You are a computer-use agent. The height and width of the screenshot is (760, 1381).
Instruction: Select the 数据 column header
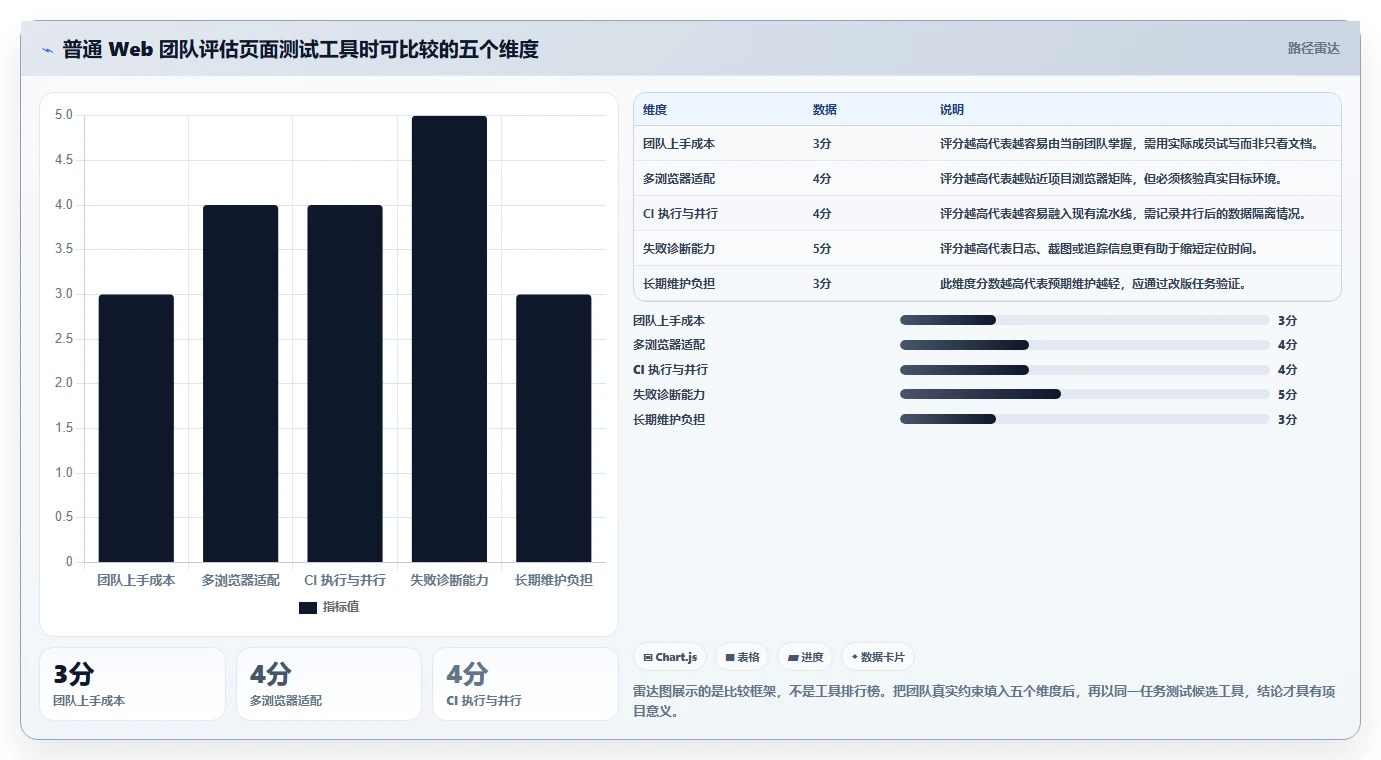point(825,109)
